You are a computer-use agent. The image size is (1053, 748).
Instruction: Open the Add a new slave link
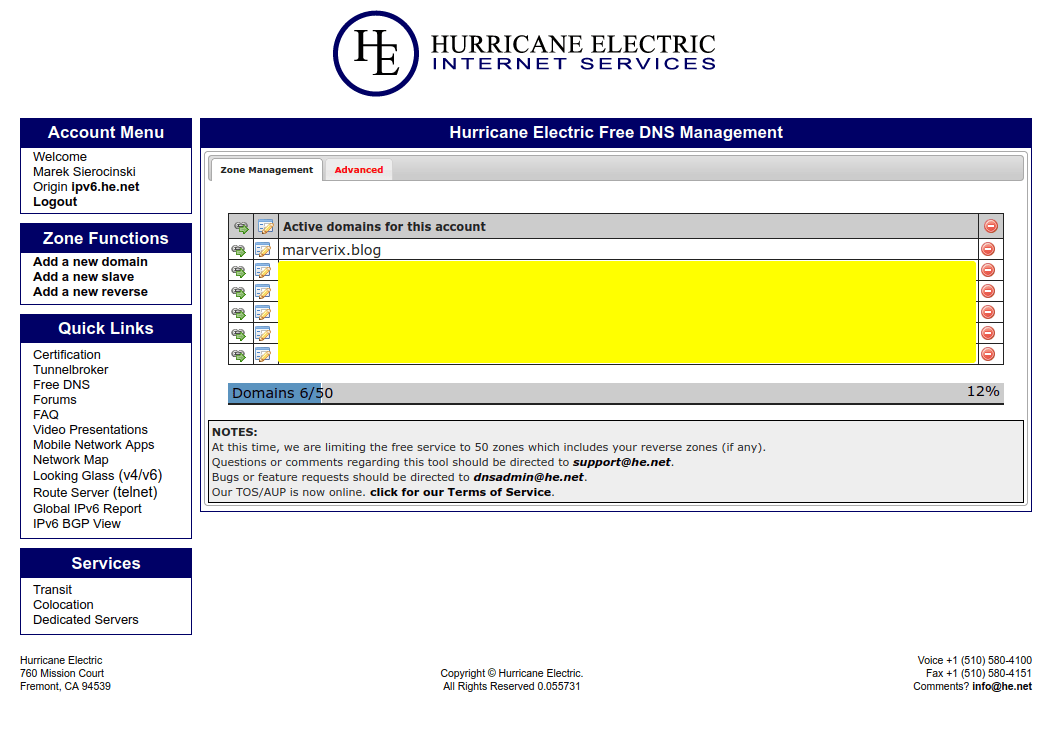pos(83,277)
